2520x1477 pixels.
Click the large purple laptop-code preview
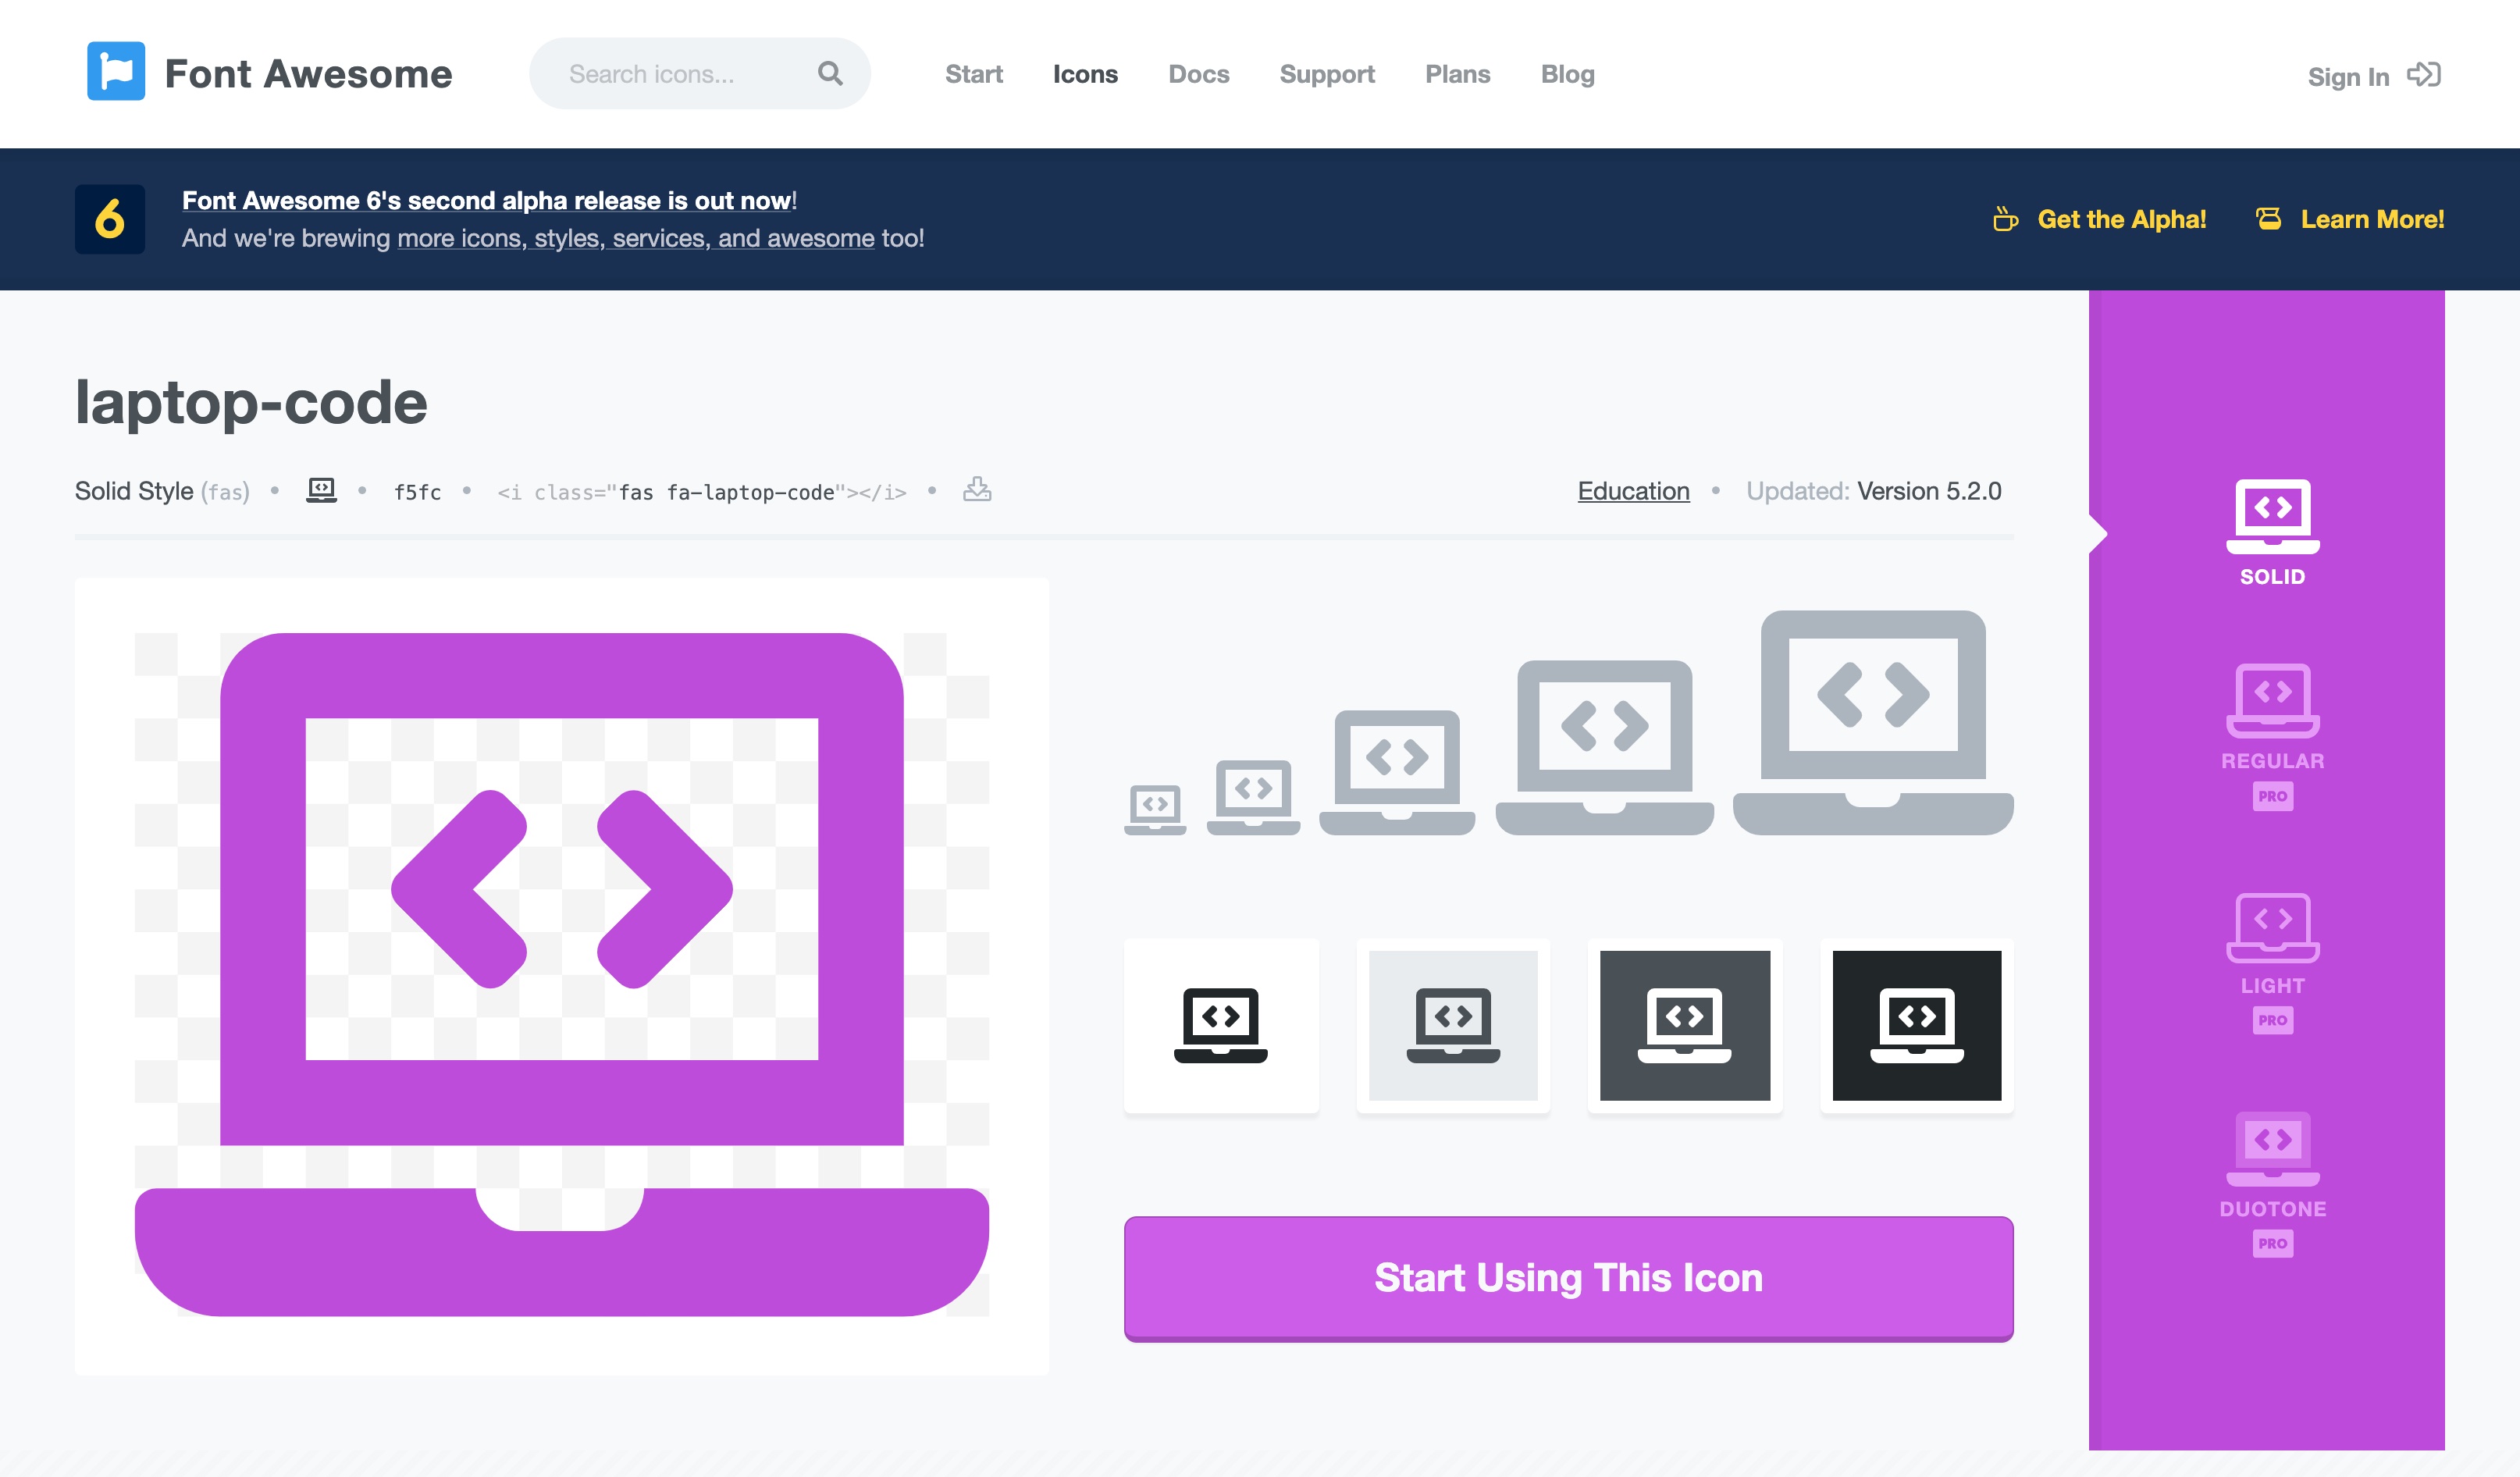click(x=562, y=975)
